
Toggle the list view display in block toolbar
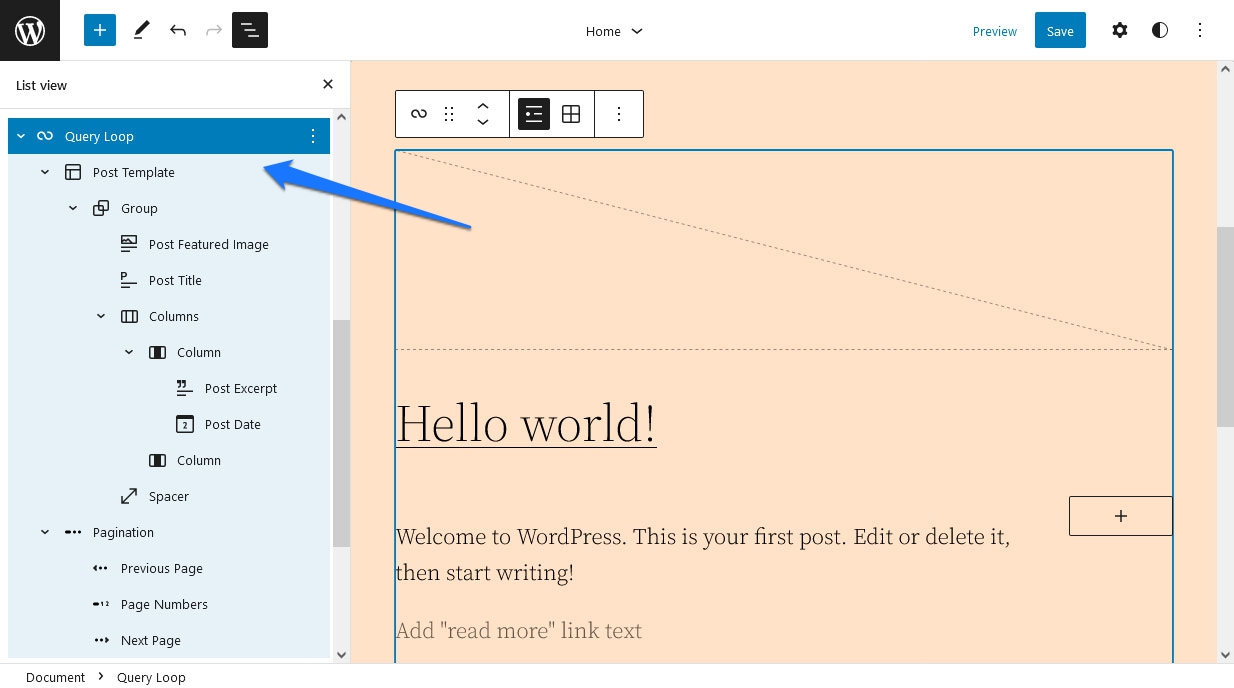(533, 114)
